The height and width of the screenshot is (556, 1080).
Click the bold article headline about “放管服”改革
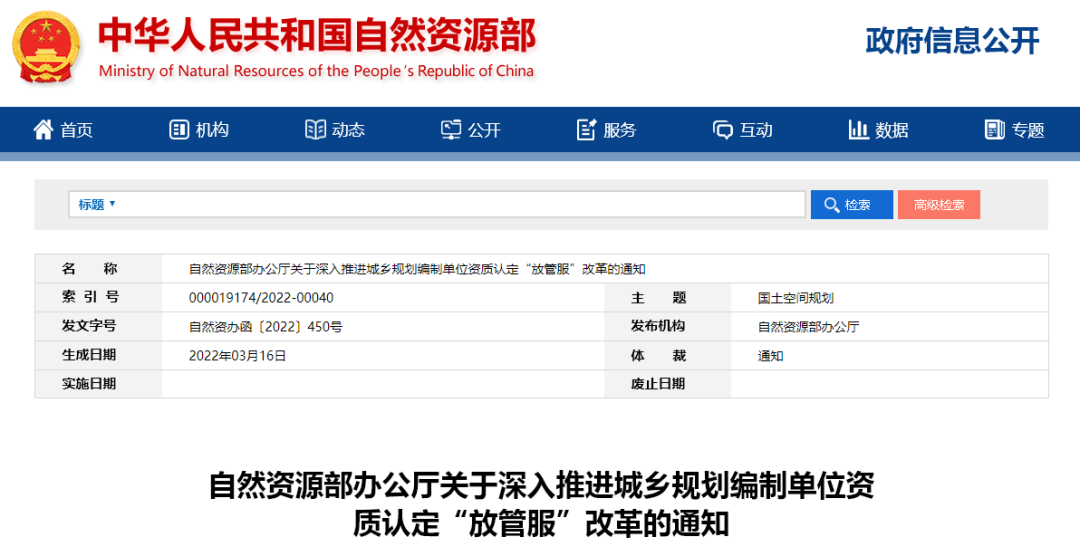[x=541, y=504]
